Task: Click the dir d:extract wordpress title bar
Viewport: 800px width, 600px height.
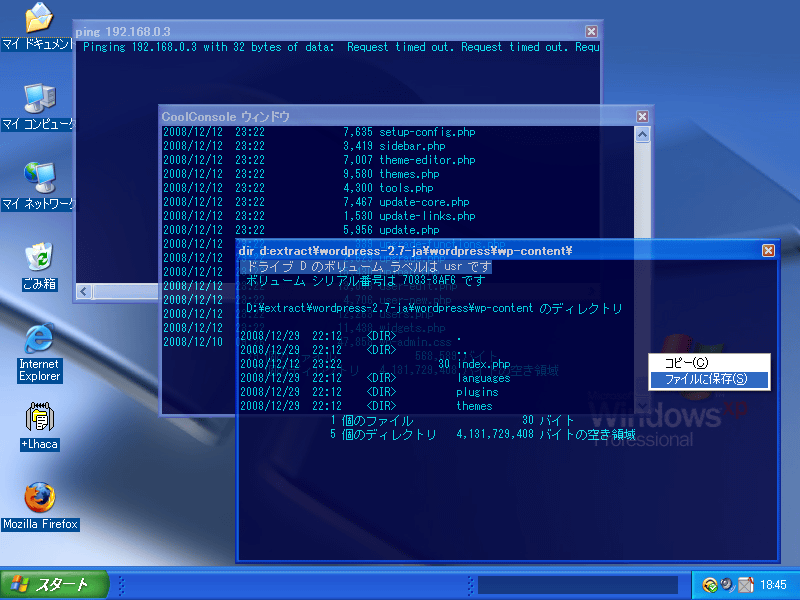Action: (x=499, y=251)
